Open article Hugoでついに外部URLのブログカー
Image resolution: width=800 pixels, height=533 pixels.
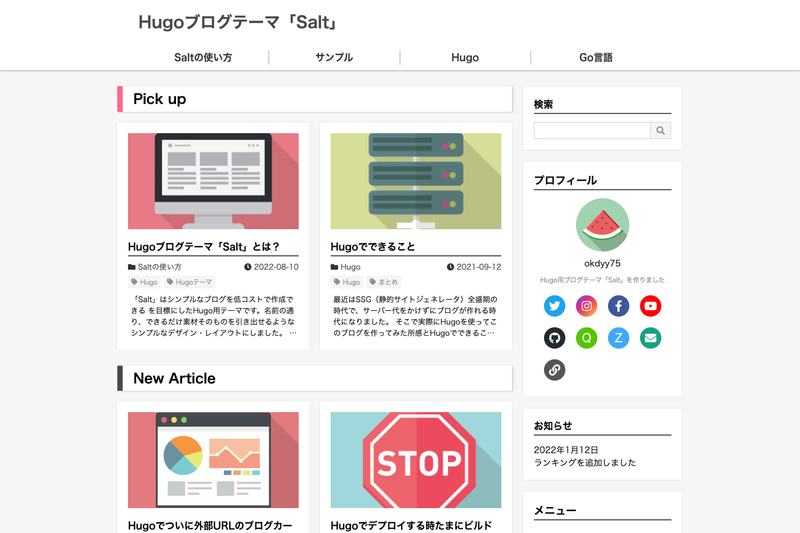210,525
